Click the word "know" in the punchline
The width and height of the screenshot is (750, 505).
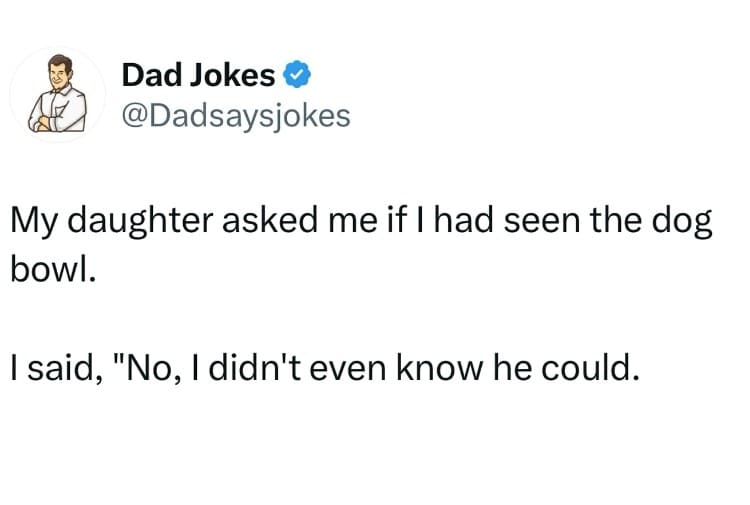439,368
